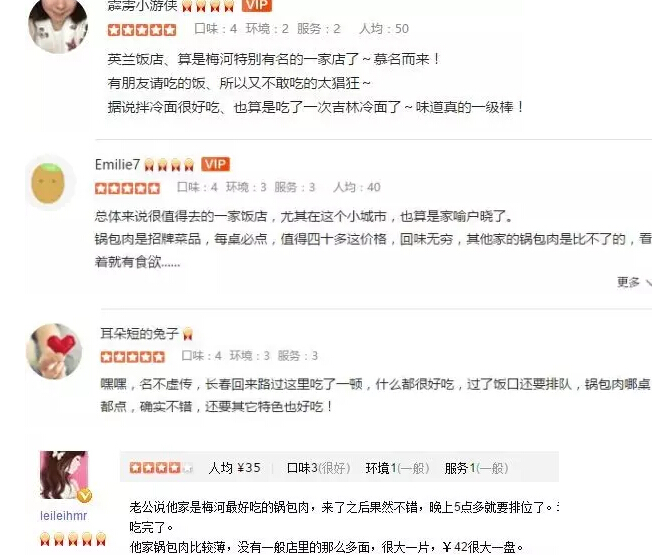Click leileihmr's anime girl avatar

pyautogui.click(x=64, y=475)
